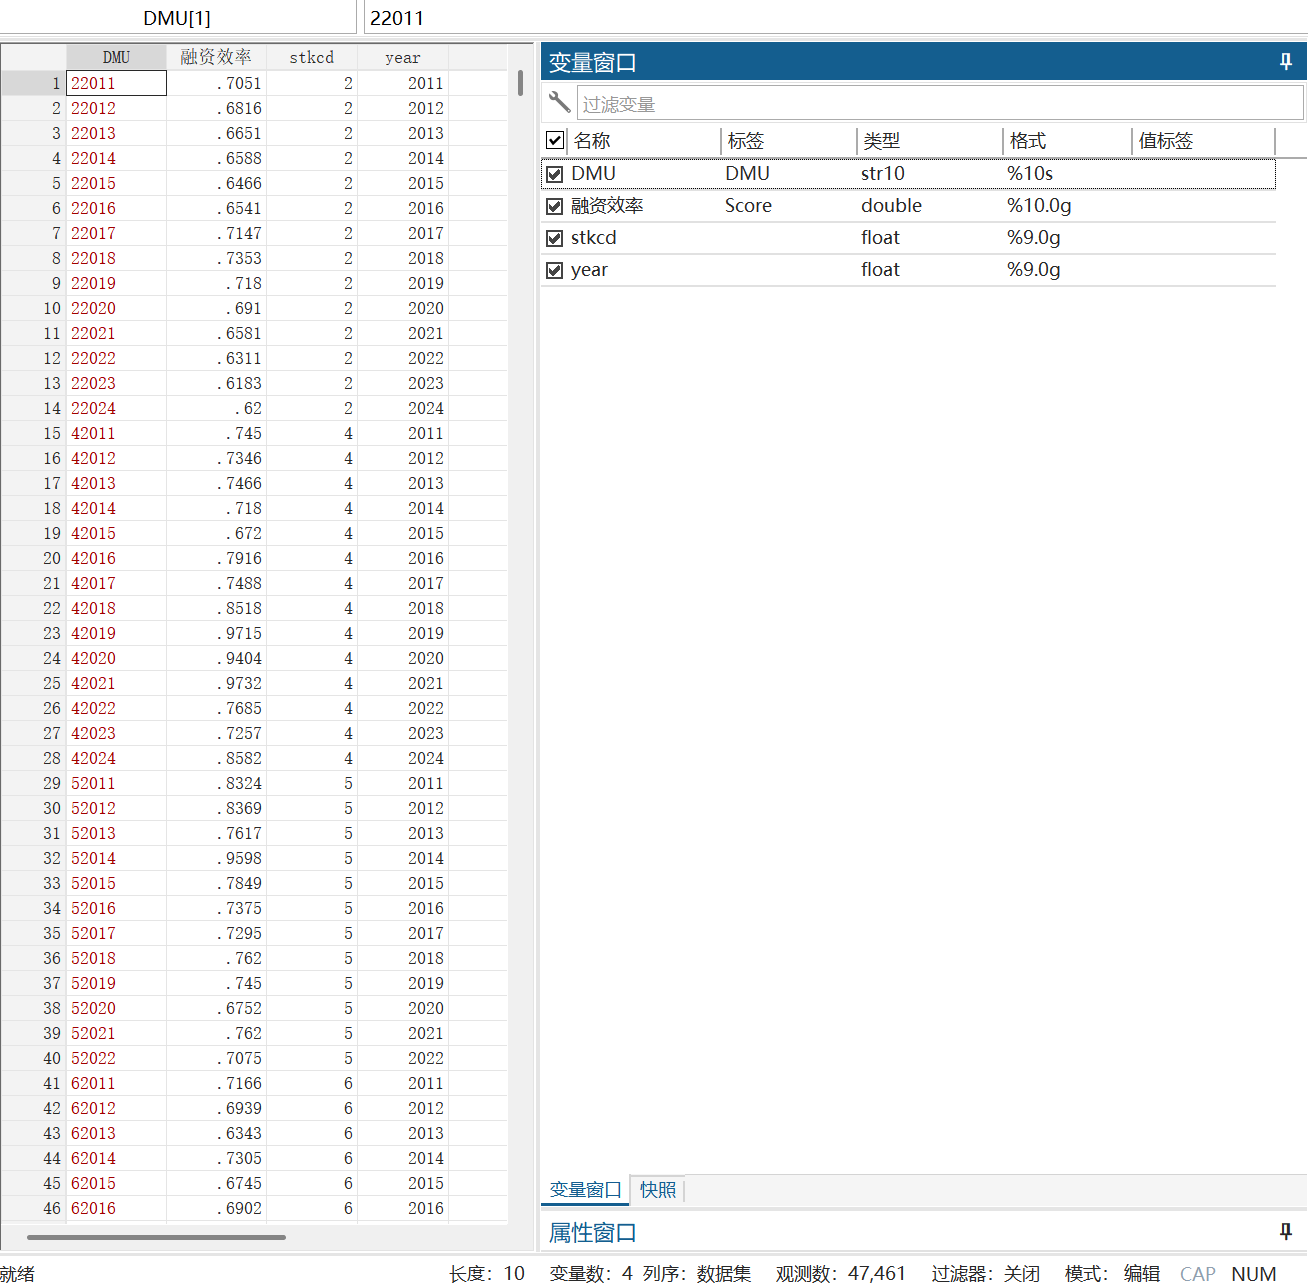
Task: Select the stkcd column header
Action: click(x=311, y=57)
